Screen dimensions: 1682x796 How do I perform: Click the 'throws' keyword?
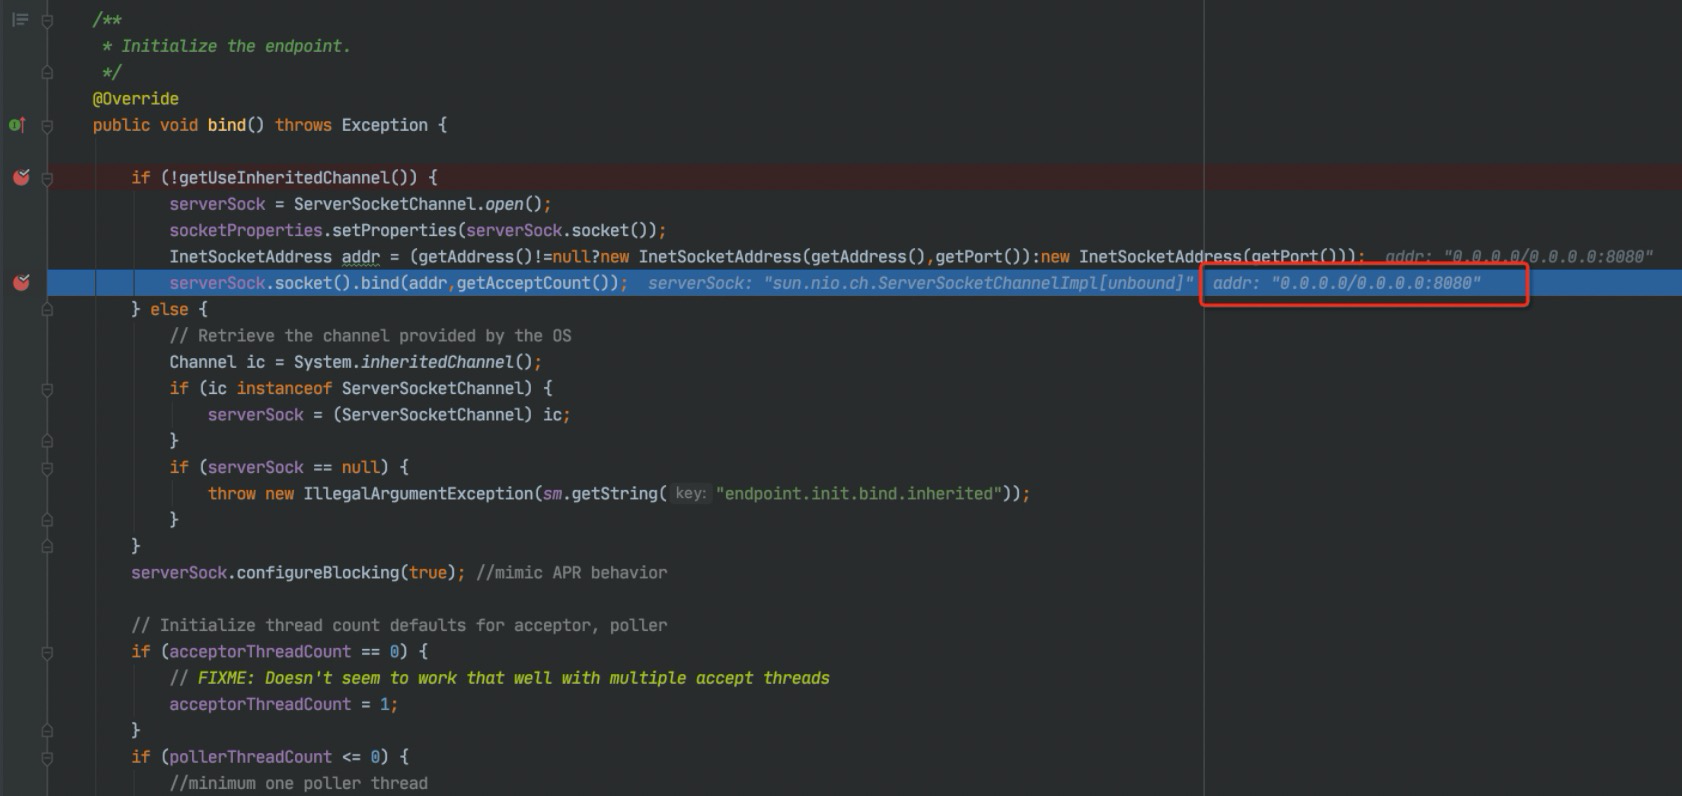point(303,125)
